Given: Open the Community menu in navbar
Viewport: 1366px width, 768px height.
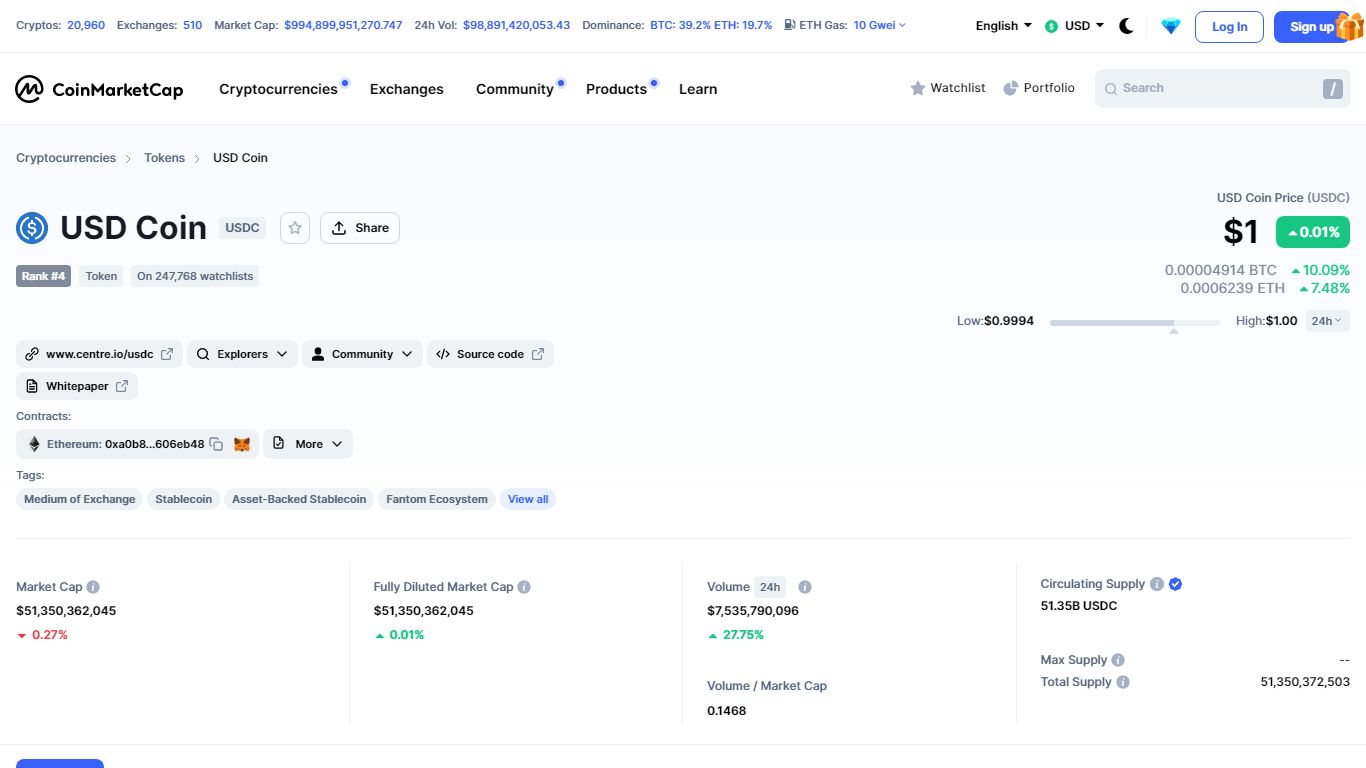Looking at the screenshot, I should tap(514, 89).
